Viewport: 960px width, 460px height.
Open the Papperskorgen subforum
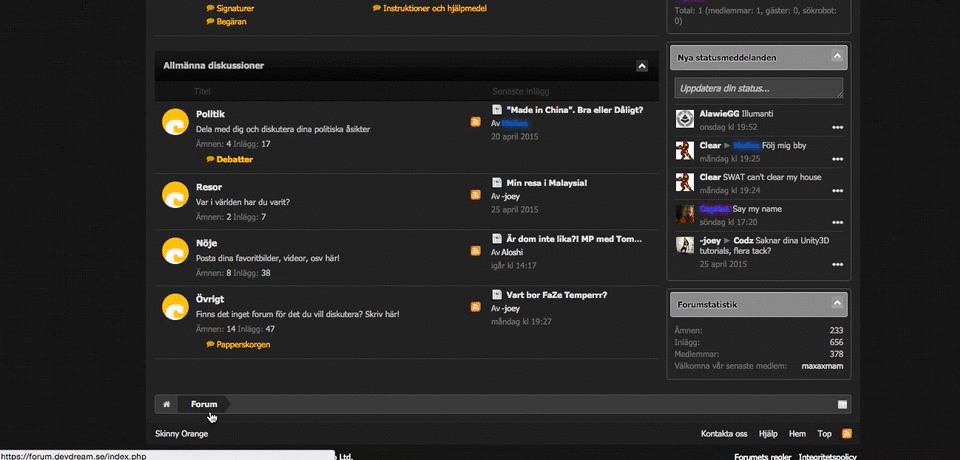(243, 344)
